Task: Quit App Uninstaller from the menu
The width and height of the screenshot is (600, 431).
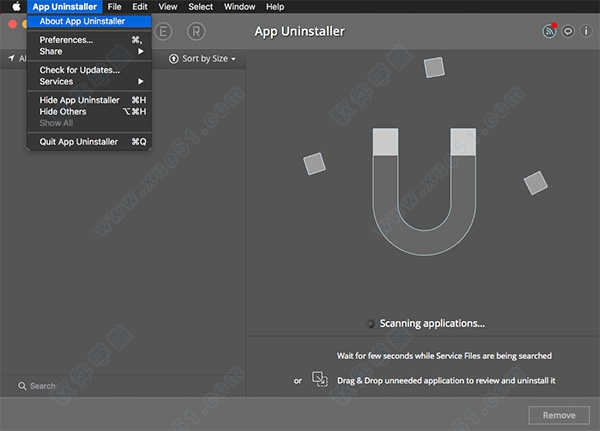Action: pos(89,142)
